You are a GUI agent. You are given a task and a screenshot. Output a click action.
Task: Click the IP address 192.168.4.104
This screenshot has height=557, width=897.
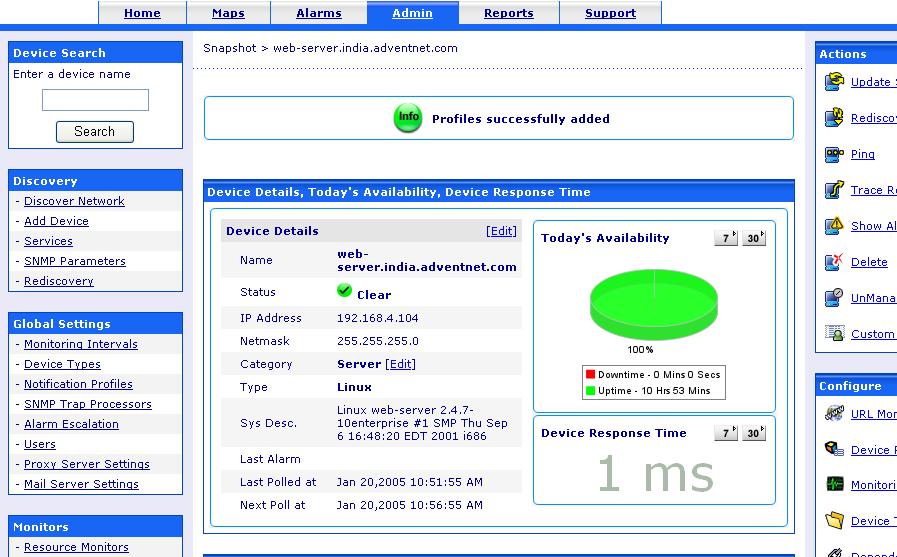point(377,318)
